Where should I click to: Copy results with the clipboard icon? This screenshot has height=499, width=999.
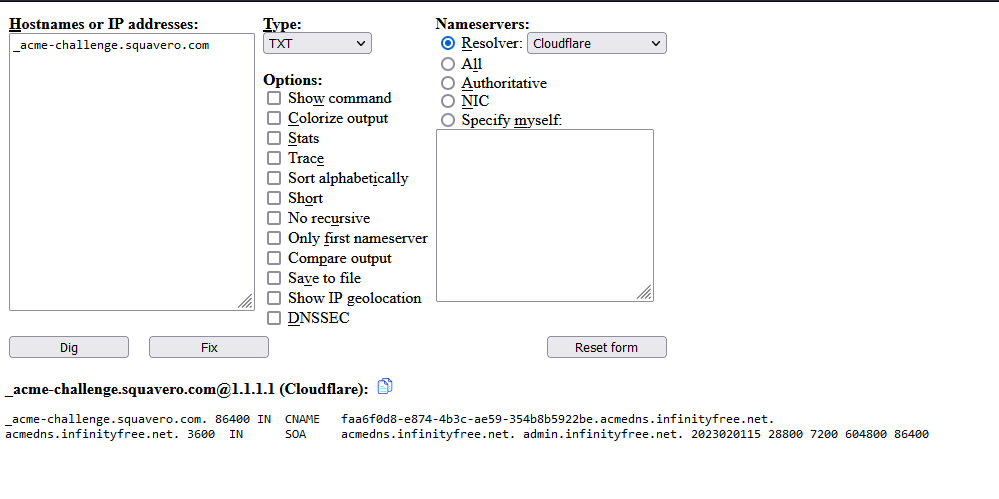pos(385,386)
